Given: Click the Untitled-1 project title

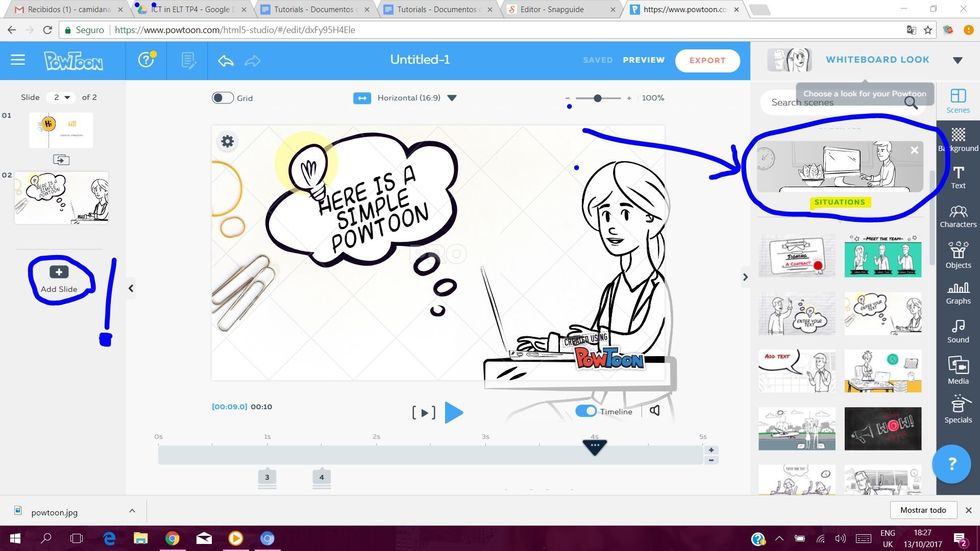Looking at the screenshot, I should (x=420, y=59).
